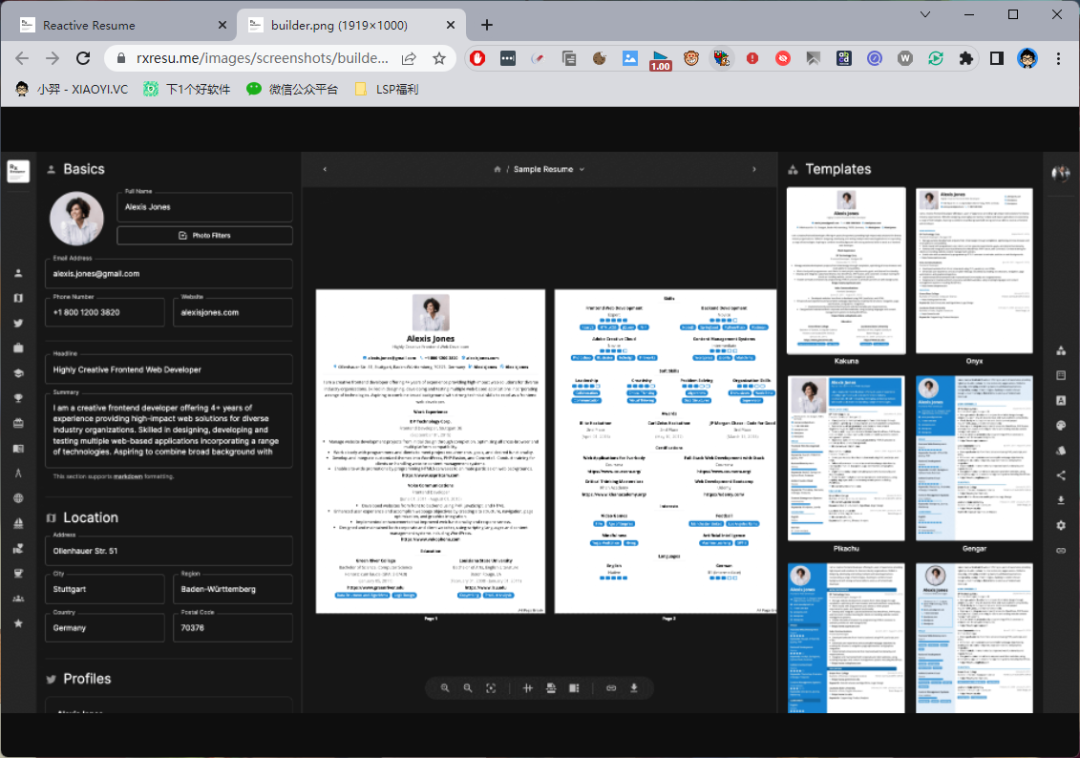Image resolution: width=1080 pixels, height=758 pixels.
Task: Click the Email Address field
Action: [169, 273]
